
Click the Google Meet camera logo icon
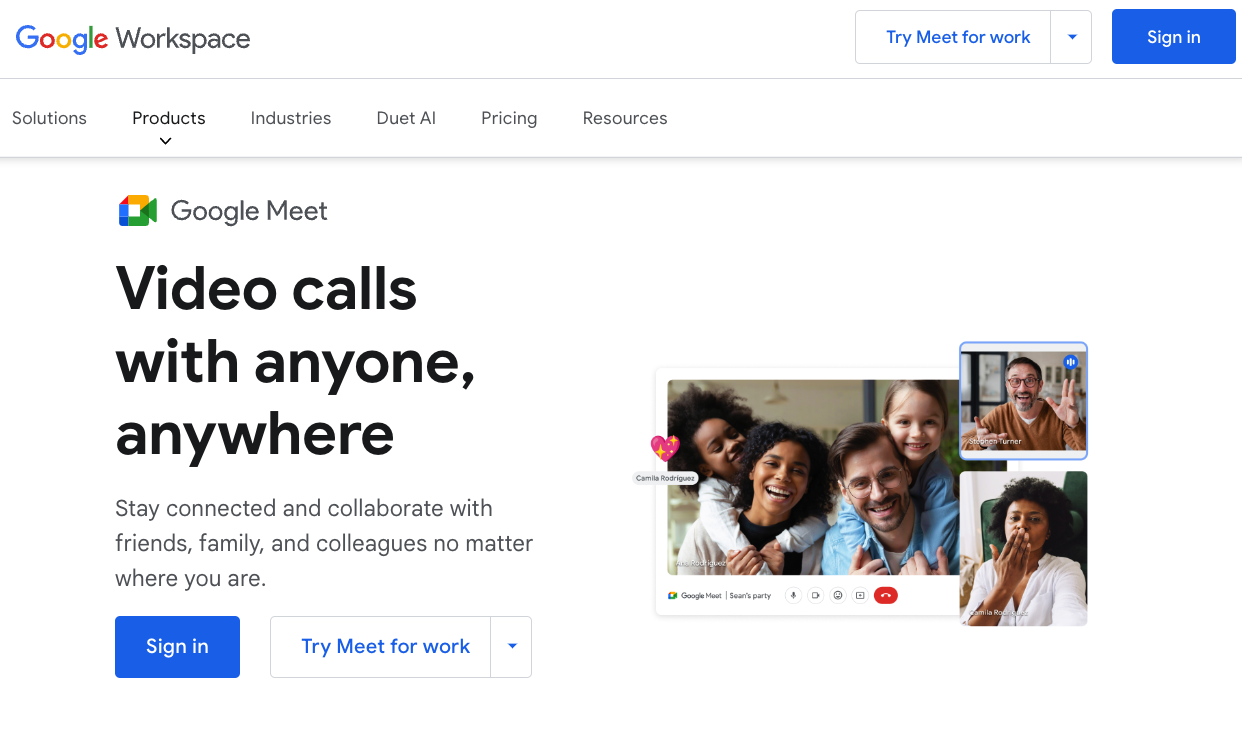[x=138, y=211]
